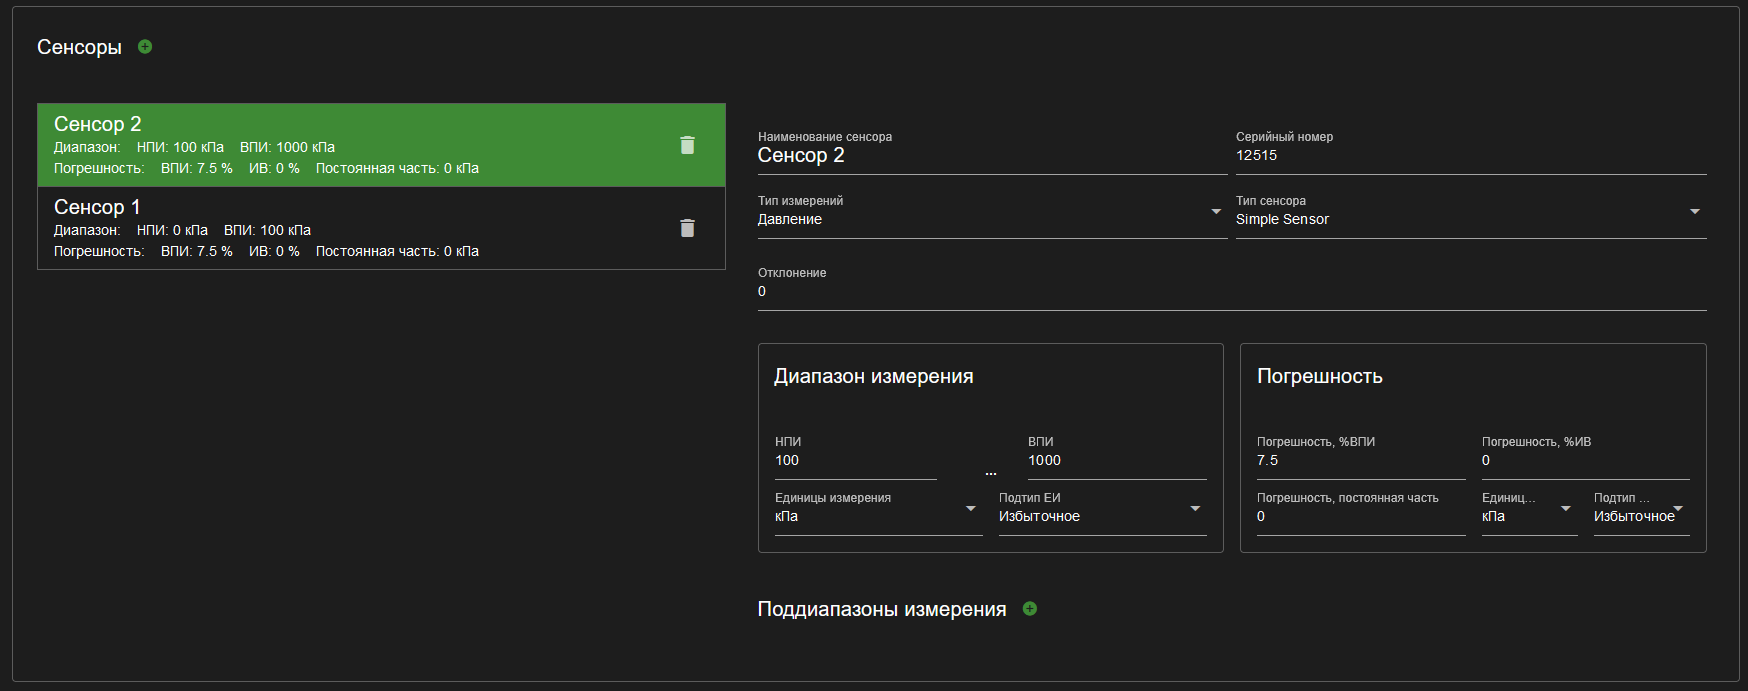Click the Погрешность, постоянная часть field
The height and width of the screenshot is (691, 1748).
(1361, 512)
